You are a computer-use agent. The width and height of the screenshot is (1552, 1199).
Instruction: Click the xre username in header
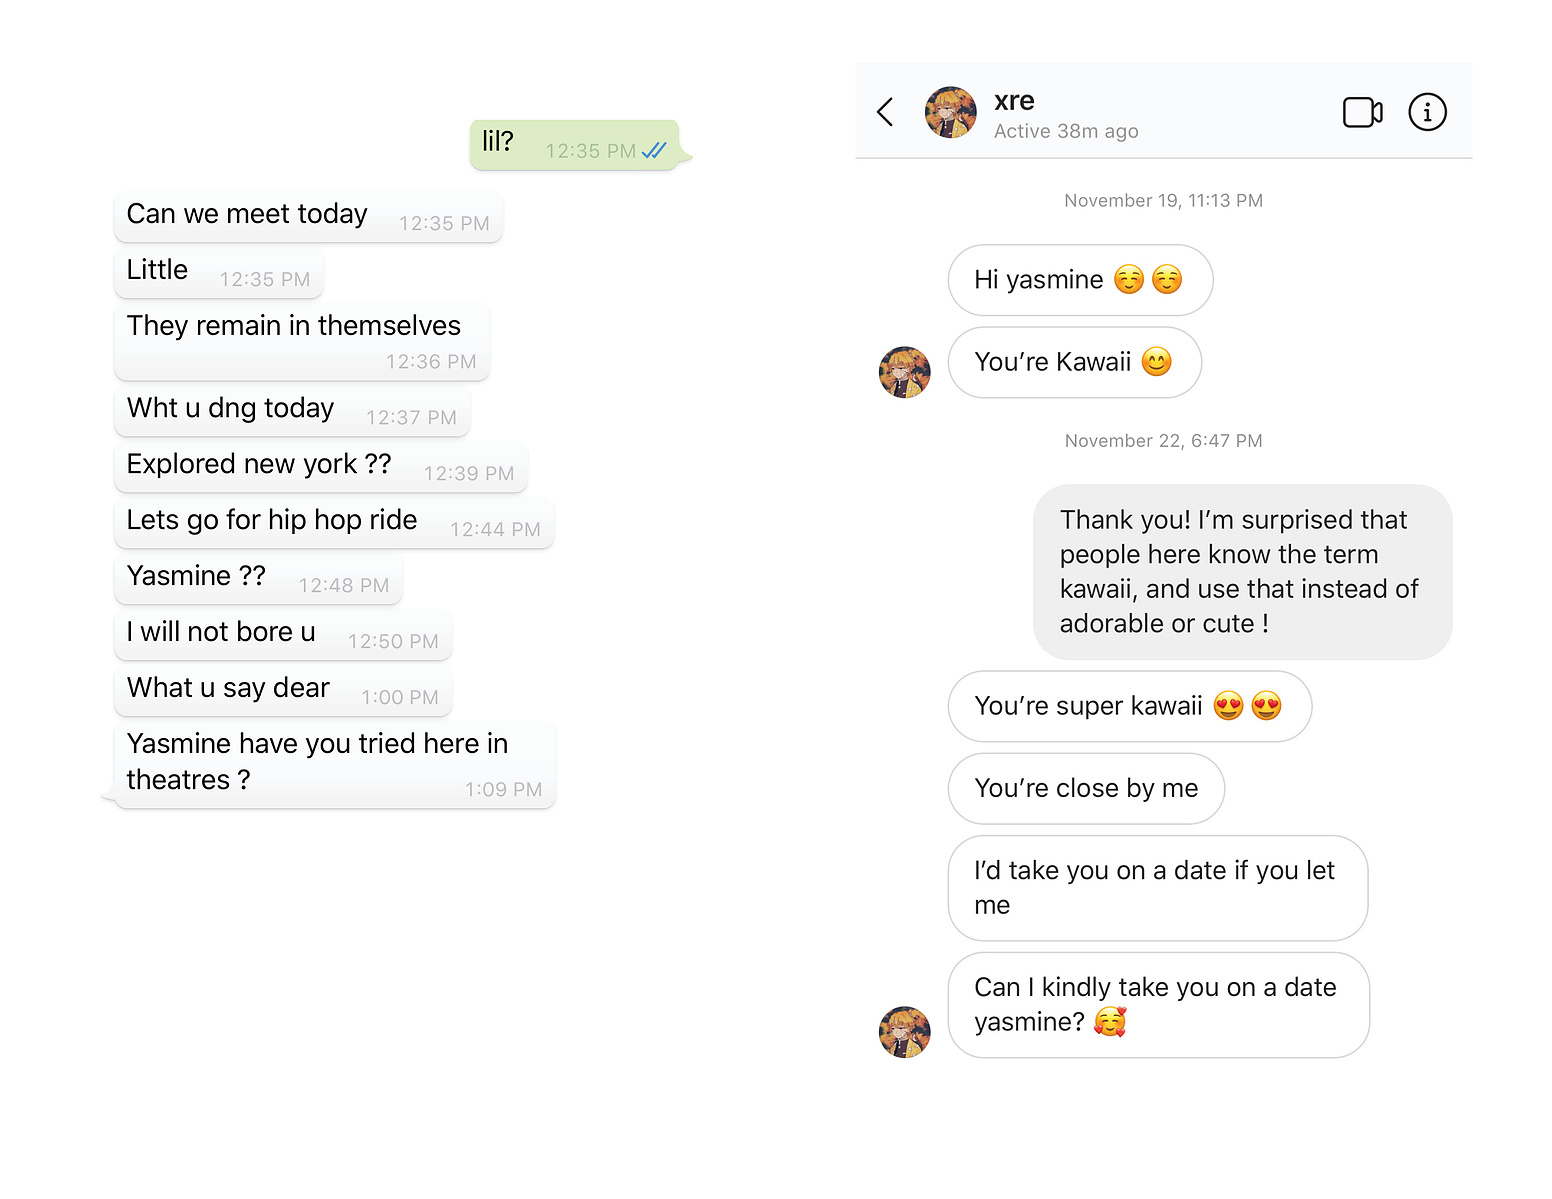pyautogui.click(x=1014, y=101)
